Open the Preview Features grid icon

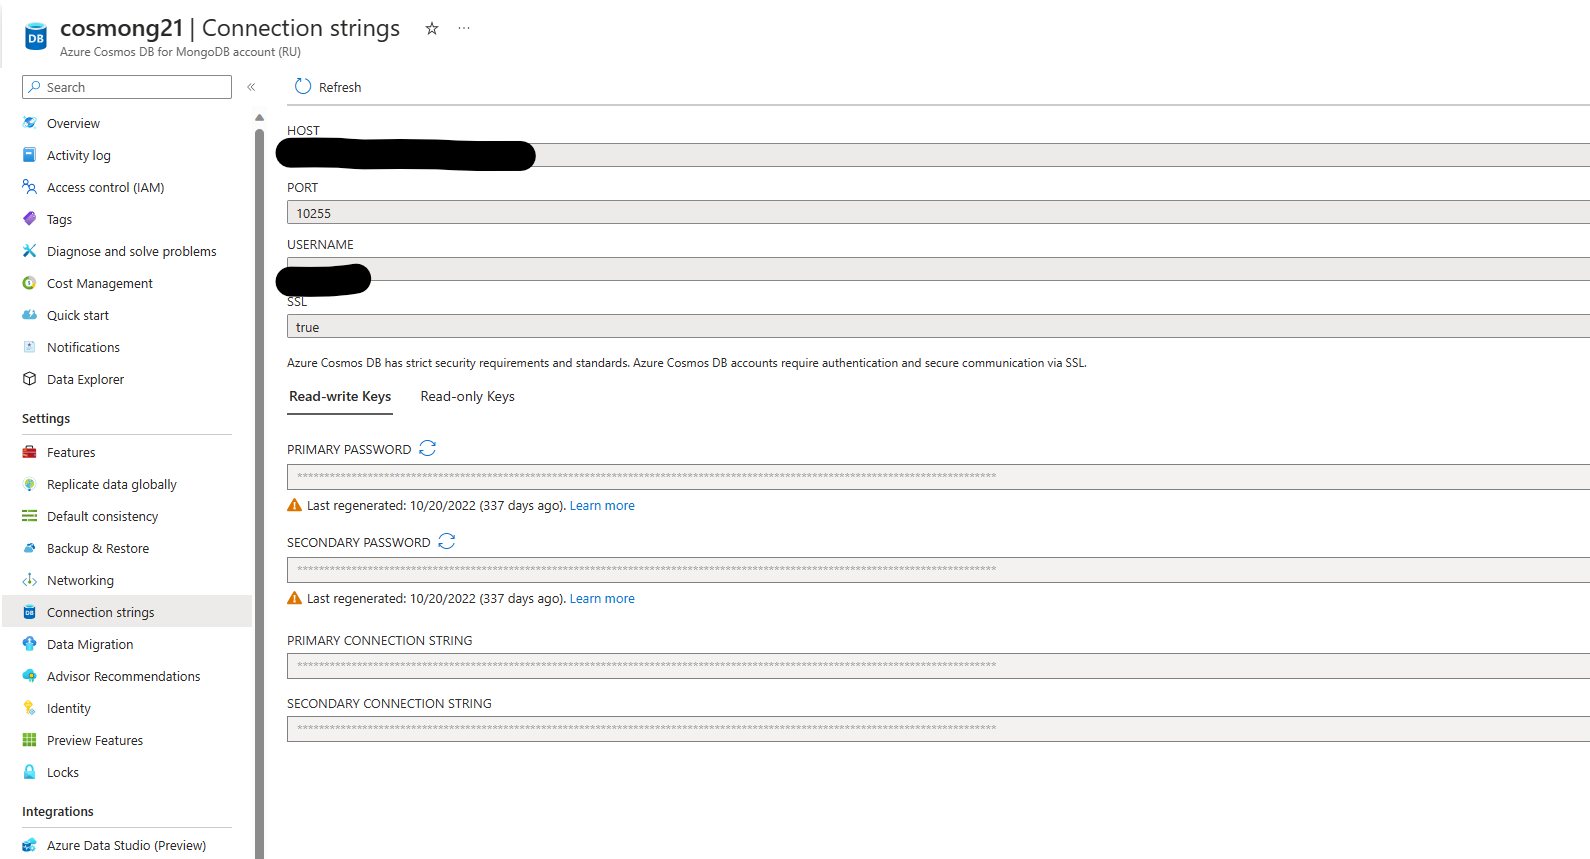click(30, 740)
